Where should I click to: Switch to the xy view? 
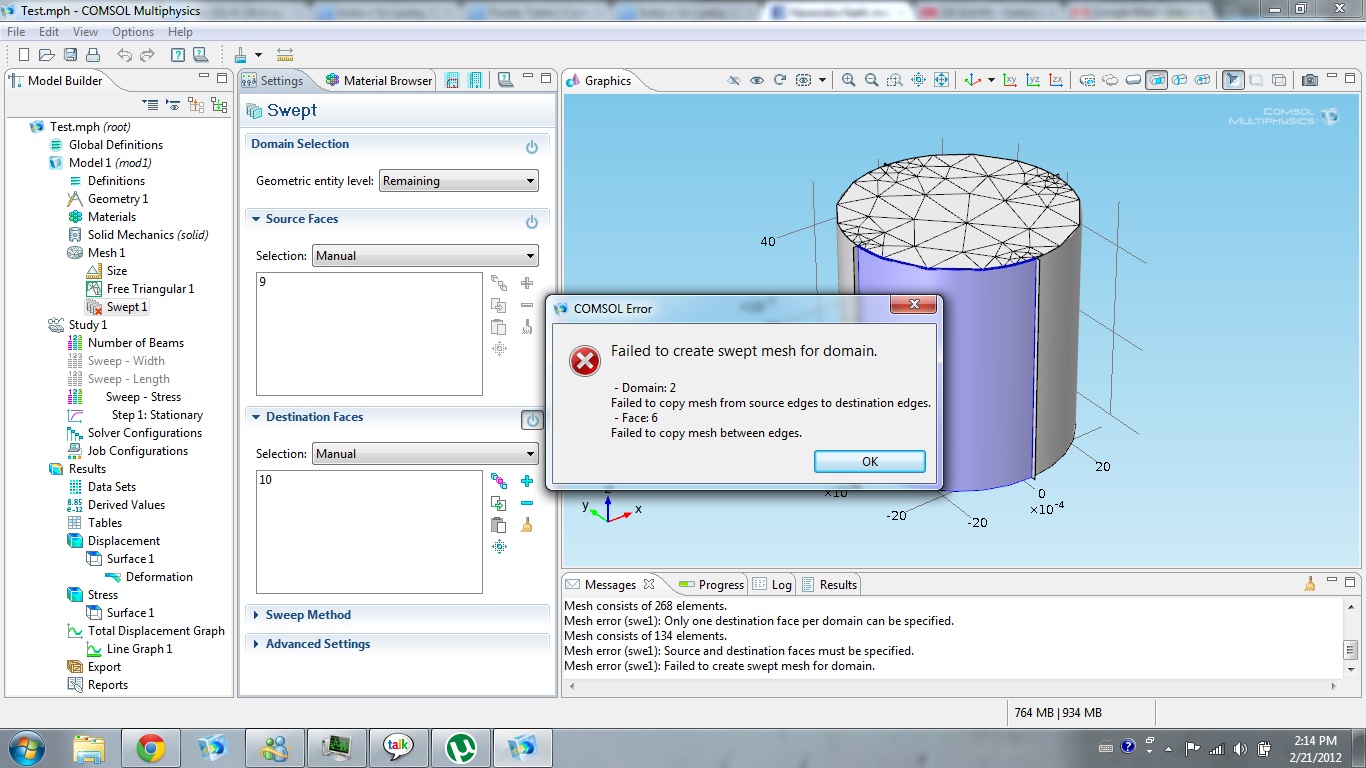click(x=1010, y=80)
